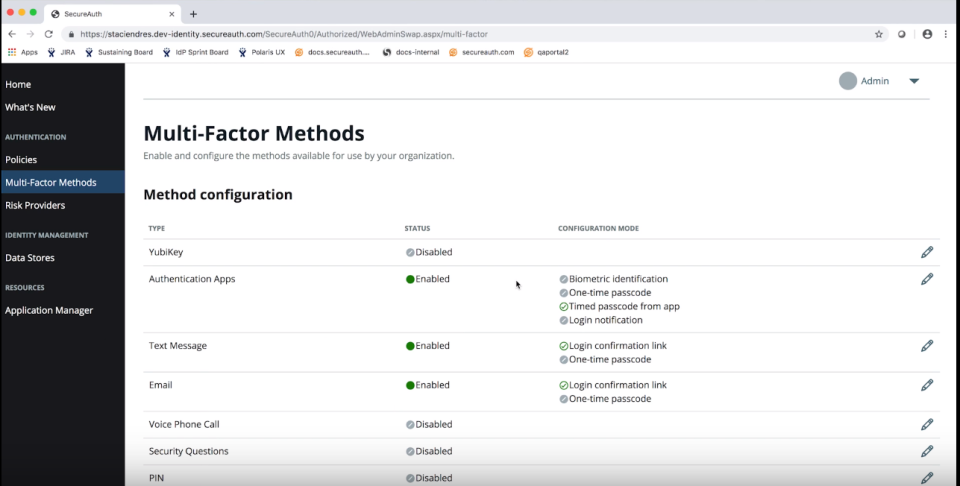
Task: Click pencil icon for Security Questions
Action: [927, 451]
